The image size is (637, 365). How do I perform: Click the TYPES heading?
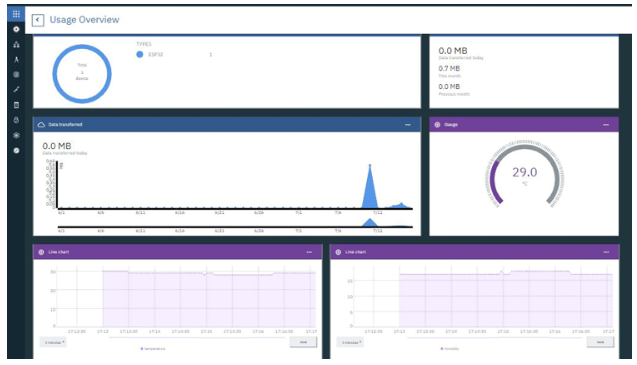coord(144,44)
